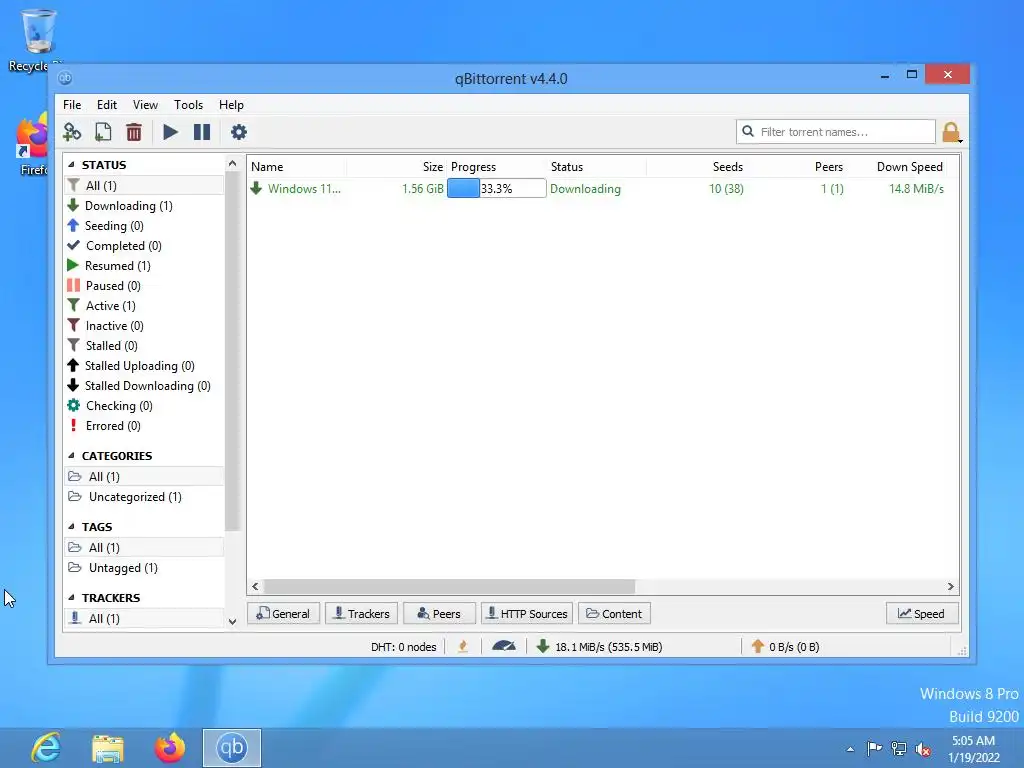Click the qBittorrent taskbar button
The height and width of the screenshot is (768, 1024).
tap(232, 748)
